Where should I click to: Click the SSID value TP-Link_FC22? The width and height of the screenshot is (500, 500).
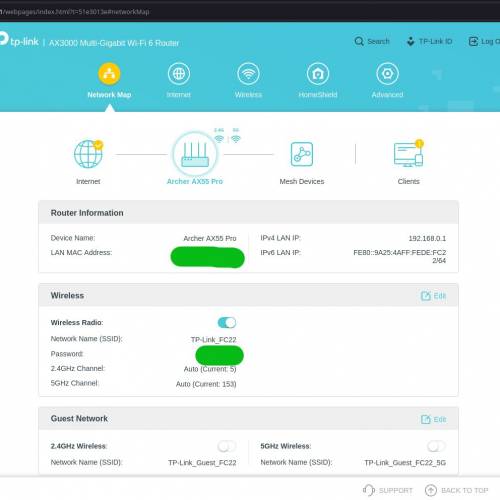pos(213,340)
